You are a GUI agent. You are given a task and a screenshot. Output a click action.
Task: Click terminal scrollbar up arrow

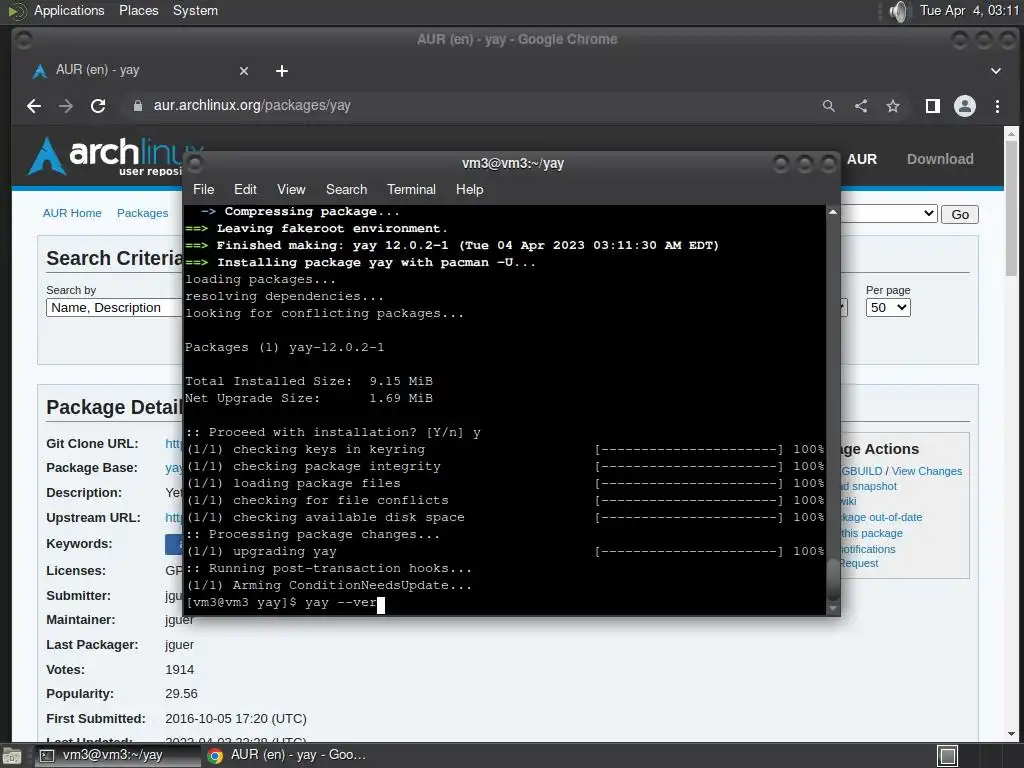coord(833,212)
